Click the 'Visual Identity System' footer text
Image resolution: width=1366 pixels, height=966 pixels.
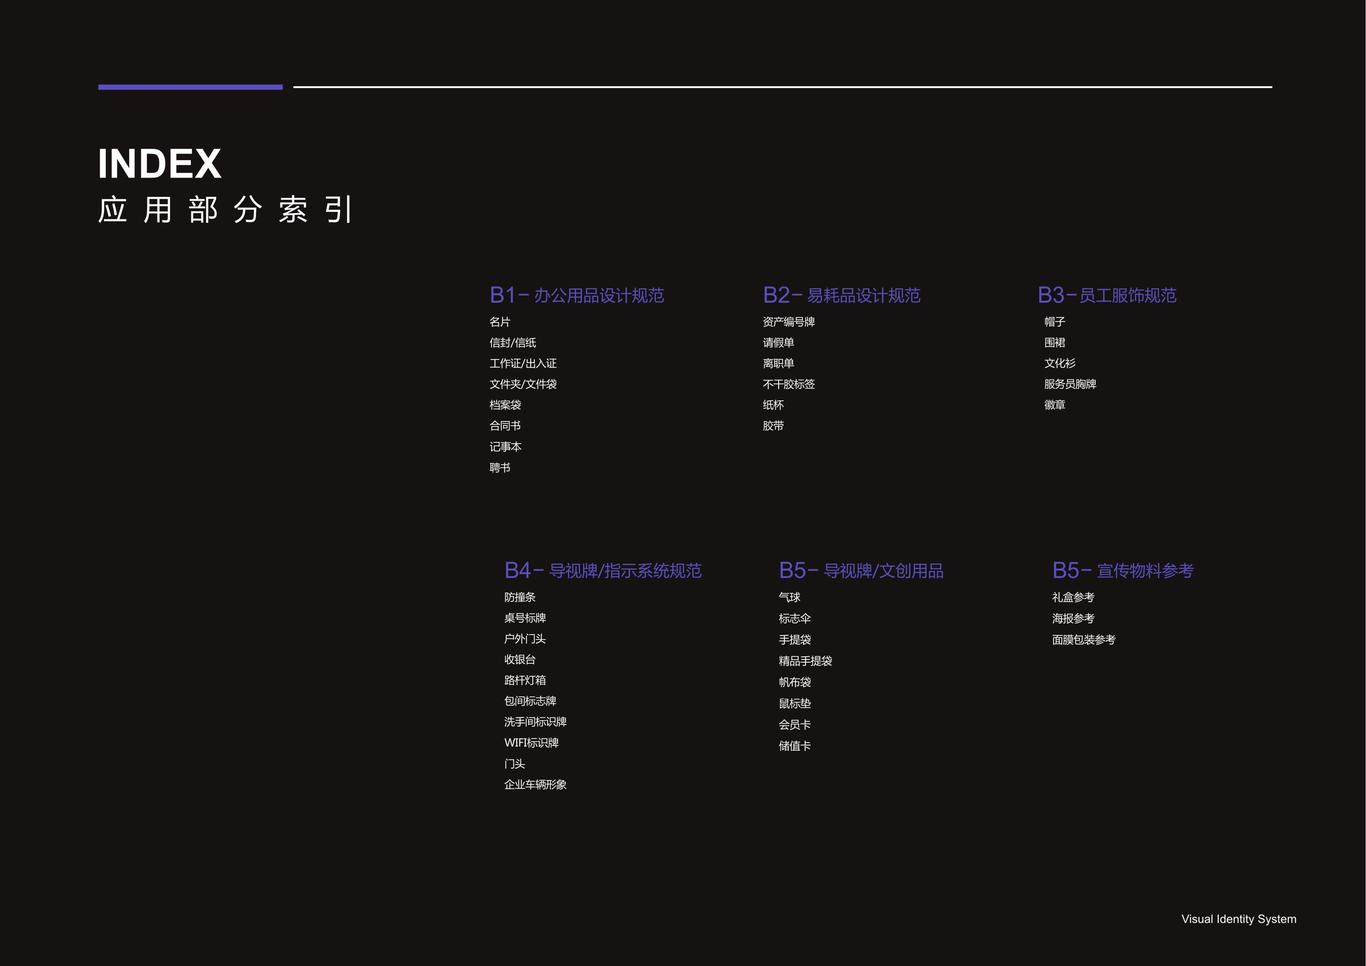pyautogui.click(x=1239, y=919)
